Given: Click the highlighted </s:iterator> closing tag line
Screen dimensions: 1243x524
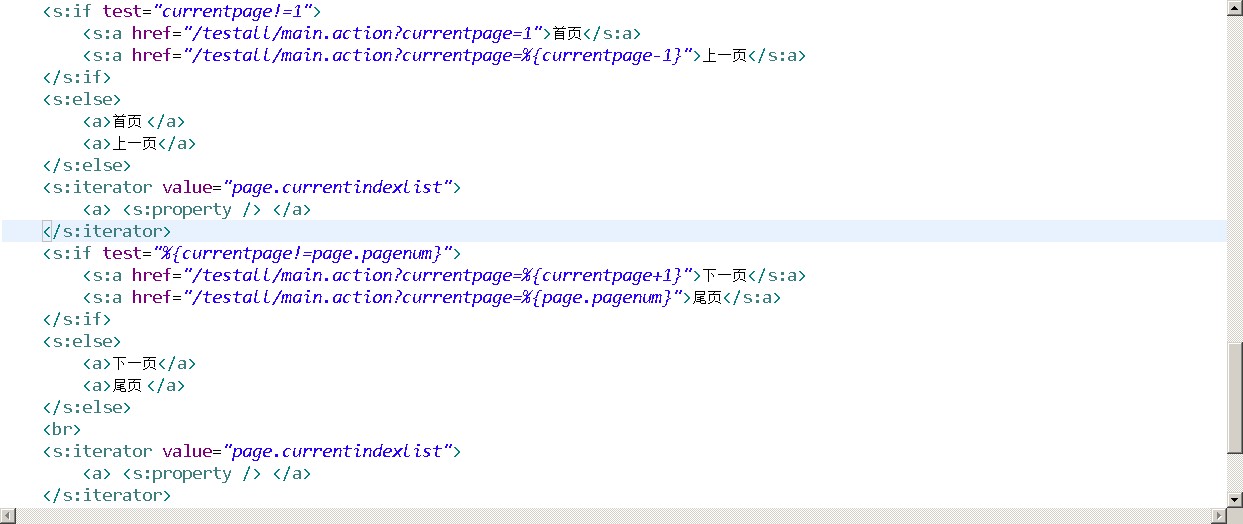Looking at the screenshot, I should click(x=107, y=231).
